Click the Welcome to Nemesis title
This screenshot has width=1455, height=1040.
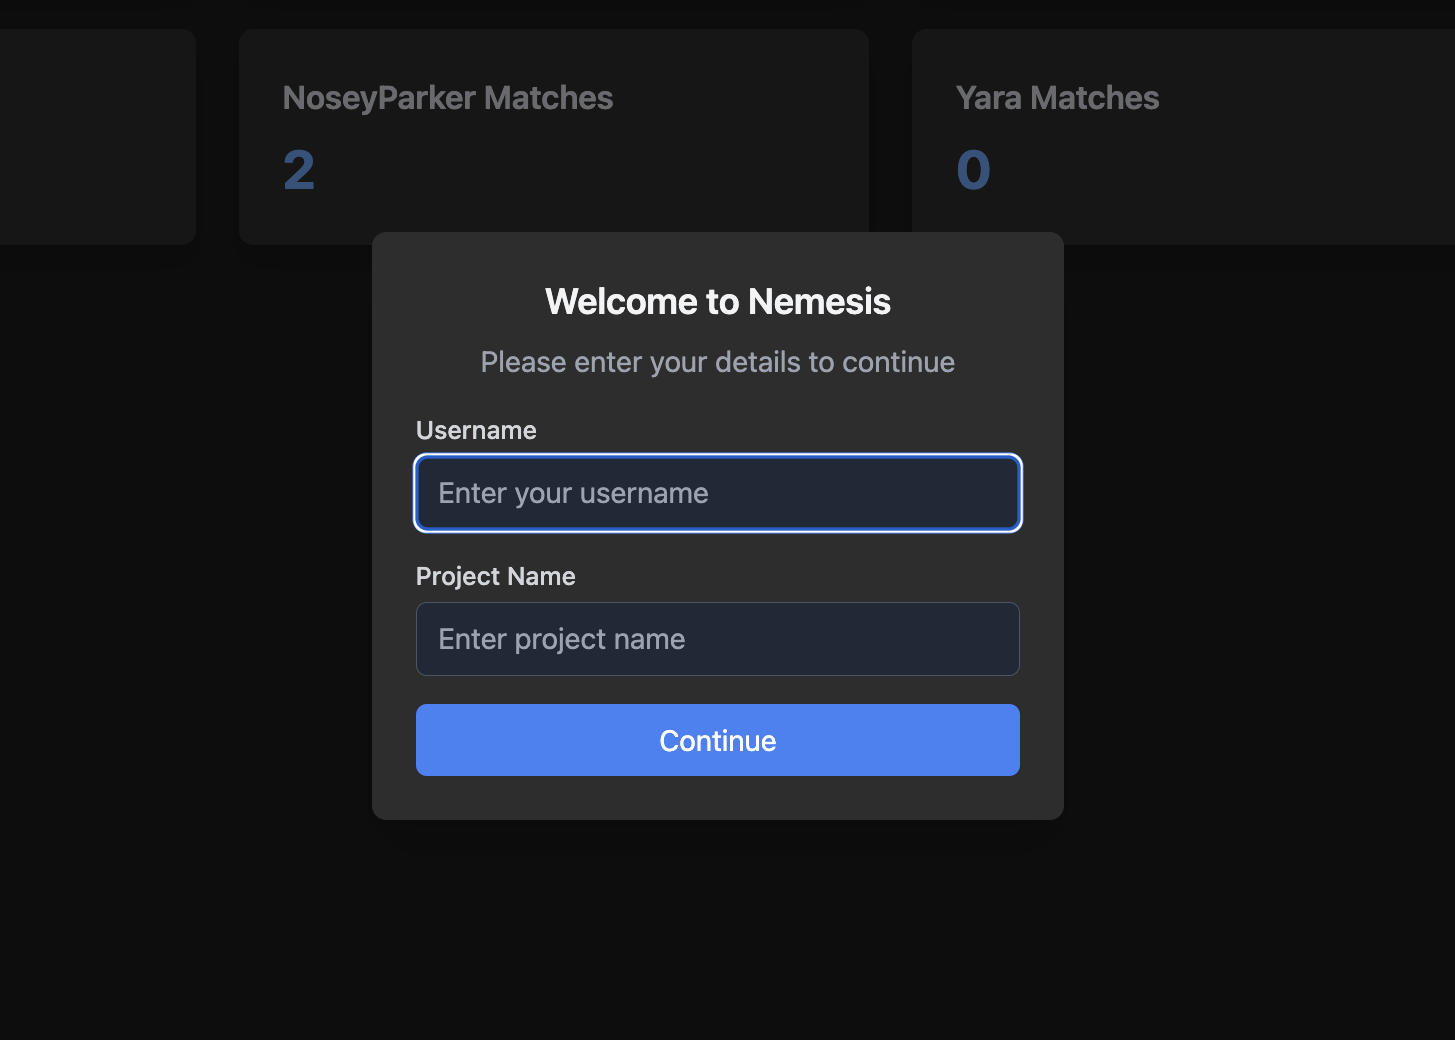(x=717, y=301)
